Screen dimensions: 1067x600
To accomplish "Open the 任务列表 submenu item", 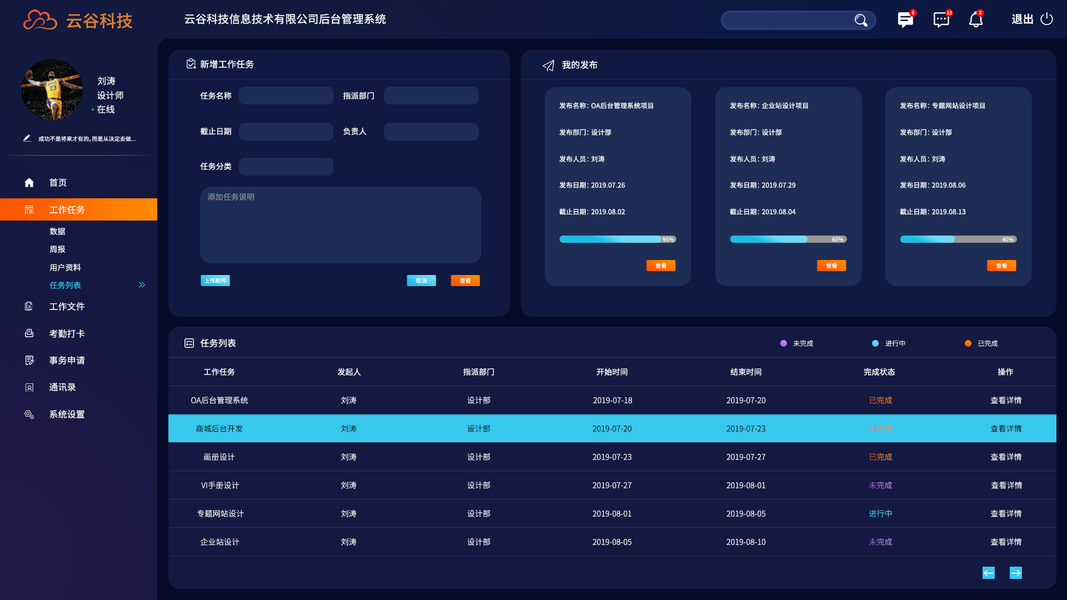I will 65,285.
